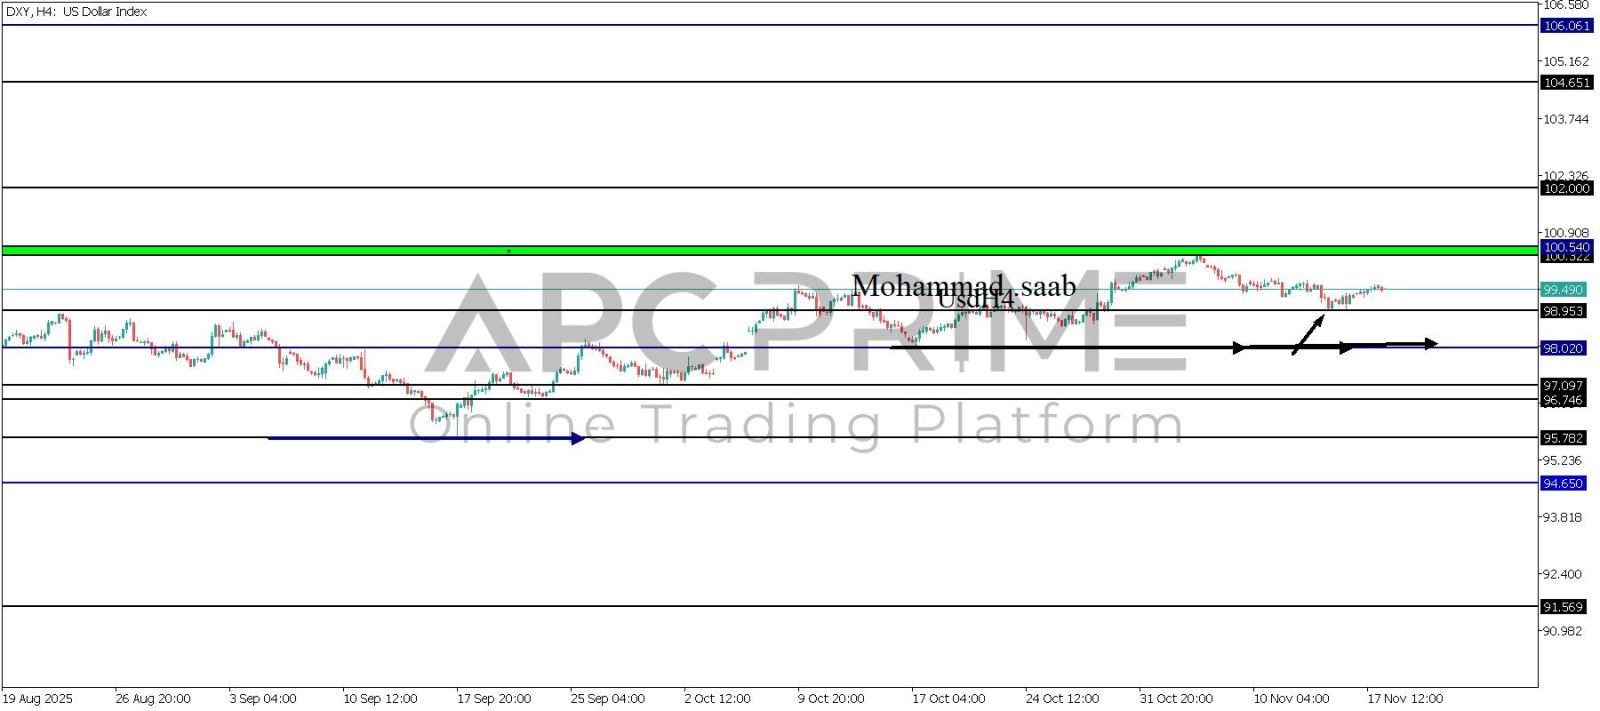
Task: Click the current price 99.490 label
Action: 1563,290
